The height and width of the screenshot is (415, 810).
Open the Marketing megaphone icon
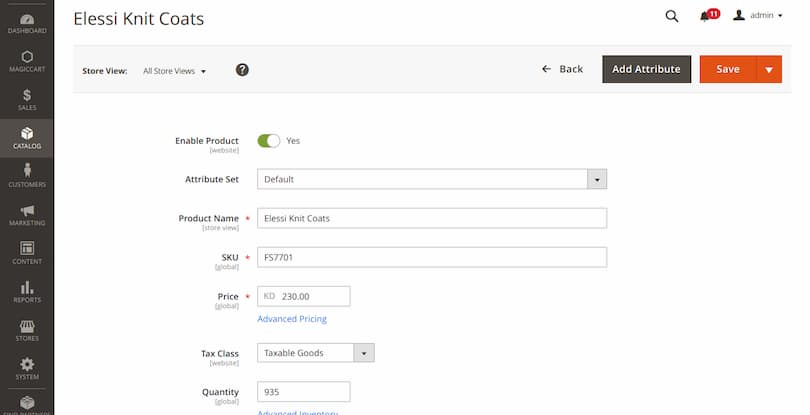point(27,214)
